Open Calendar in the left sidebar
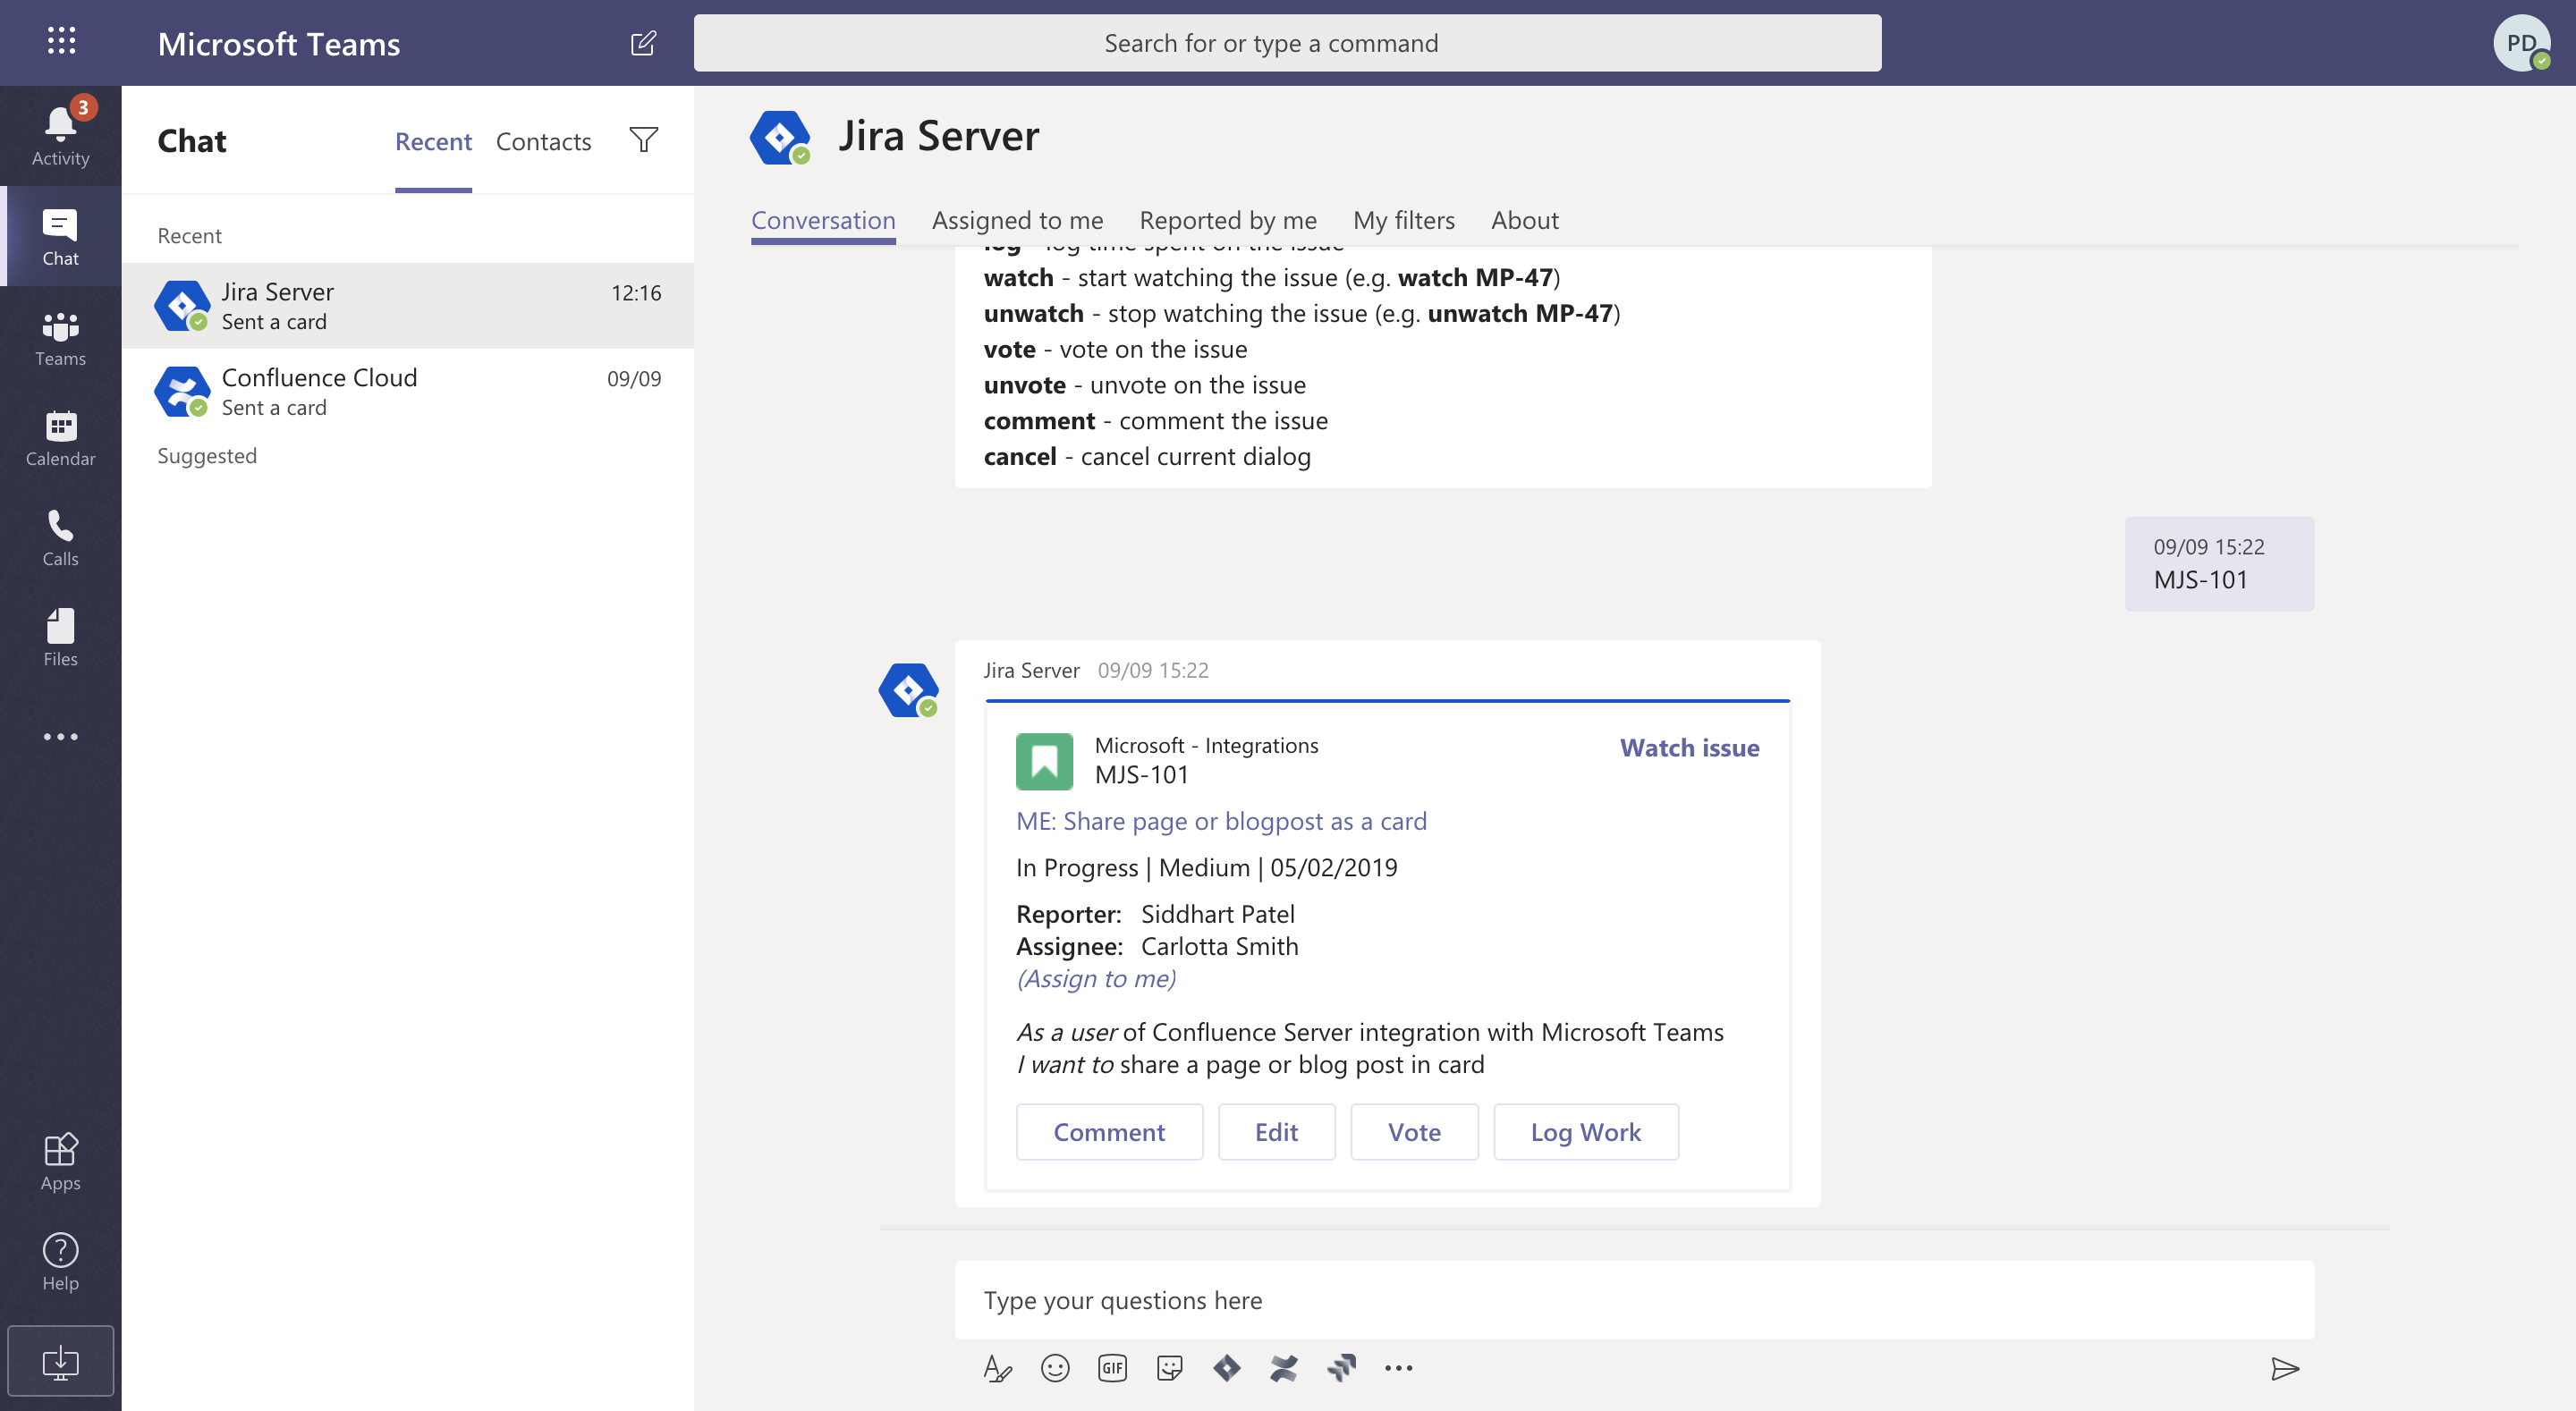The image size is (2576, 1411). (x=61, y=438)
